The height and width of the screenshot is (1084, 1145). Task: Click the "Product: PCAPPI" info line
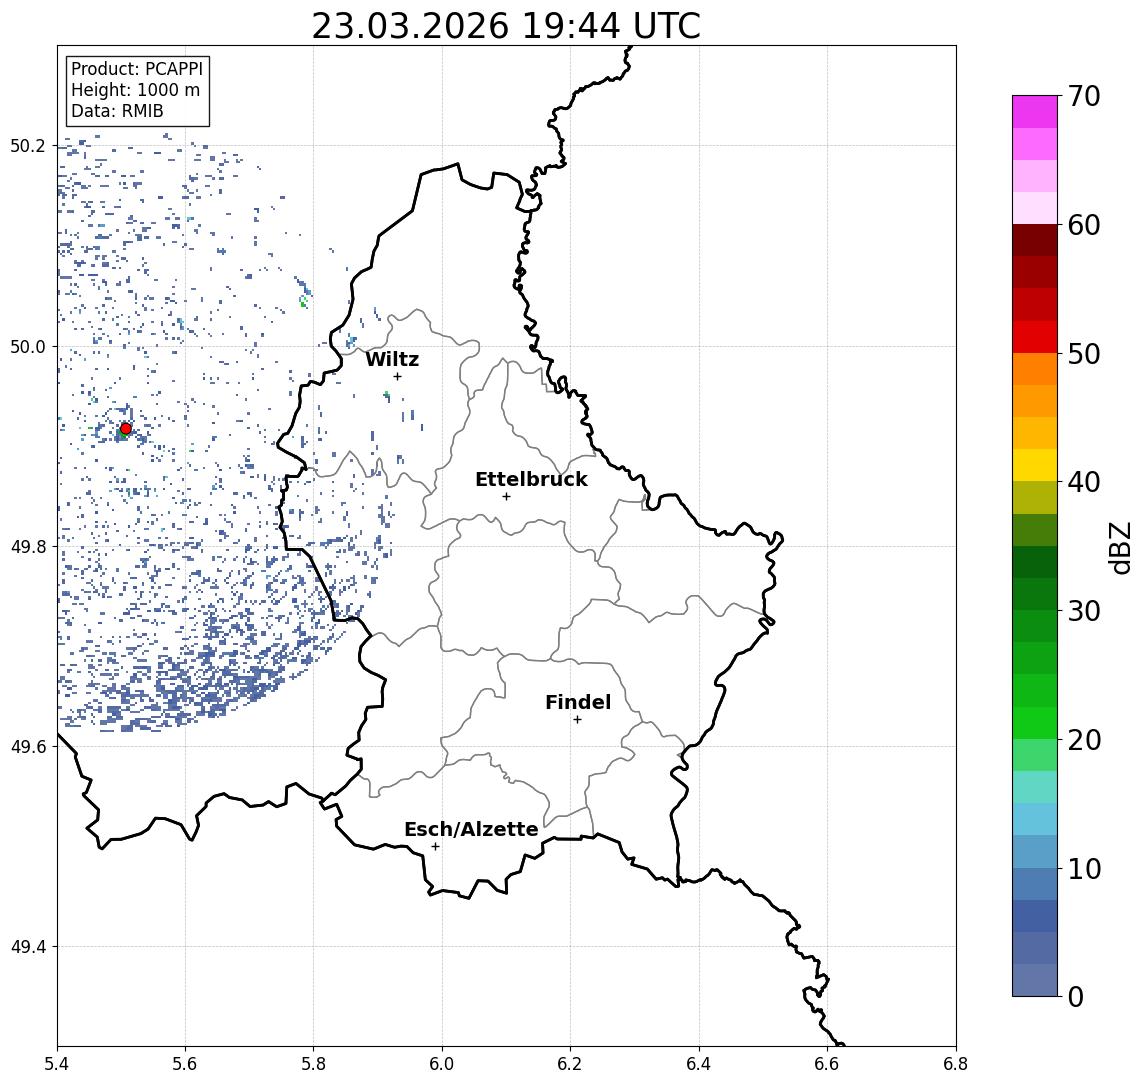click(x=137, y=69)
